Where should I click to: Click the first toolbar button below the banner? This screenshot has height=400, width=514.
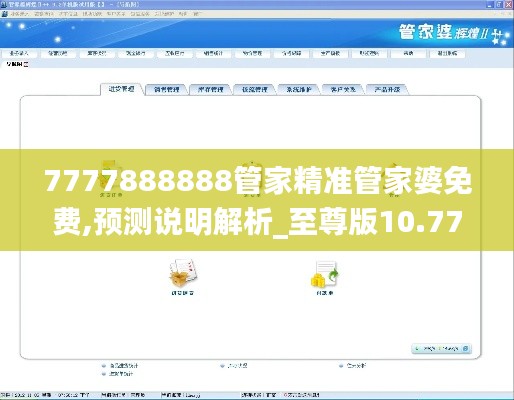[19, 53]
